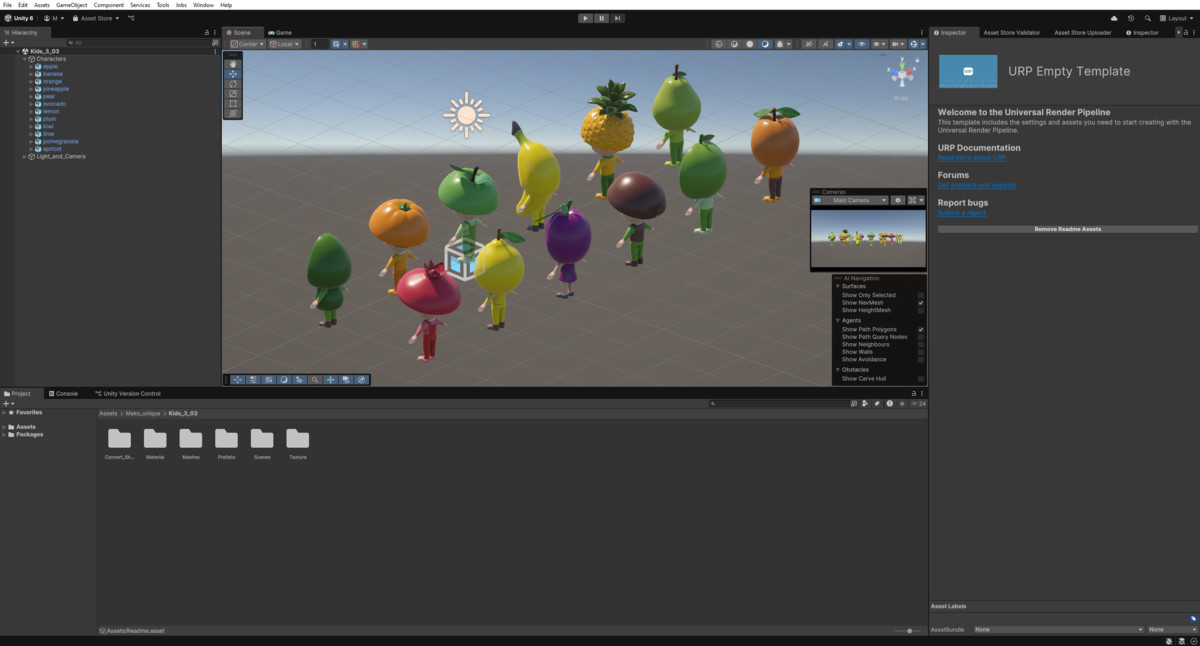The height and width of the screenshot is (646, 1200).
Task: Click Remove Readme Assets button
Action: (1067, 229)
